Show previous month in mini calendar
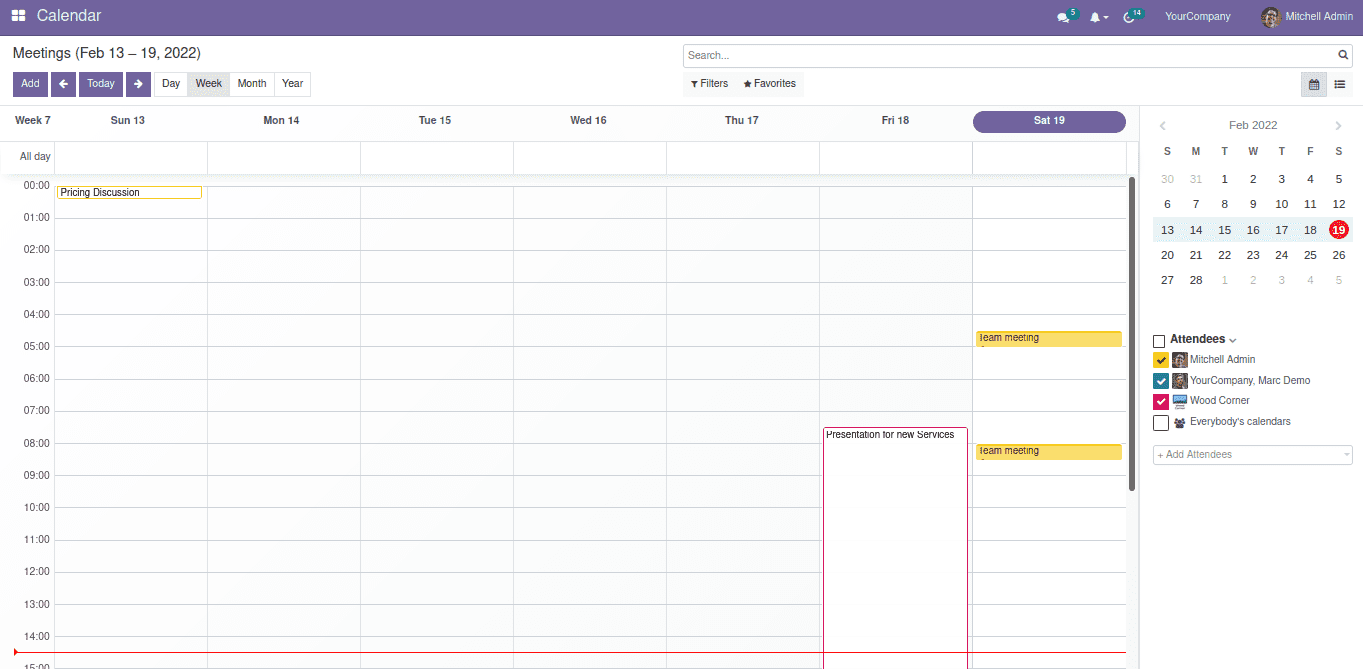This screenshot has width=1363, height=669. point(1163,126)
